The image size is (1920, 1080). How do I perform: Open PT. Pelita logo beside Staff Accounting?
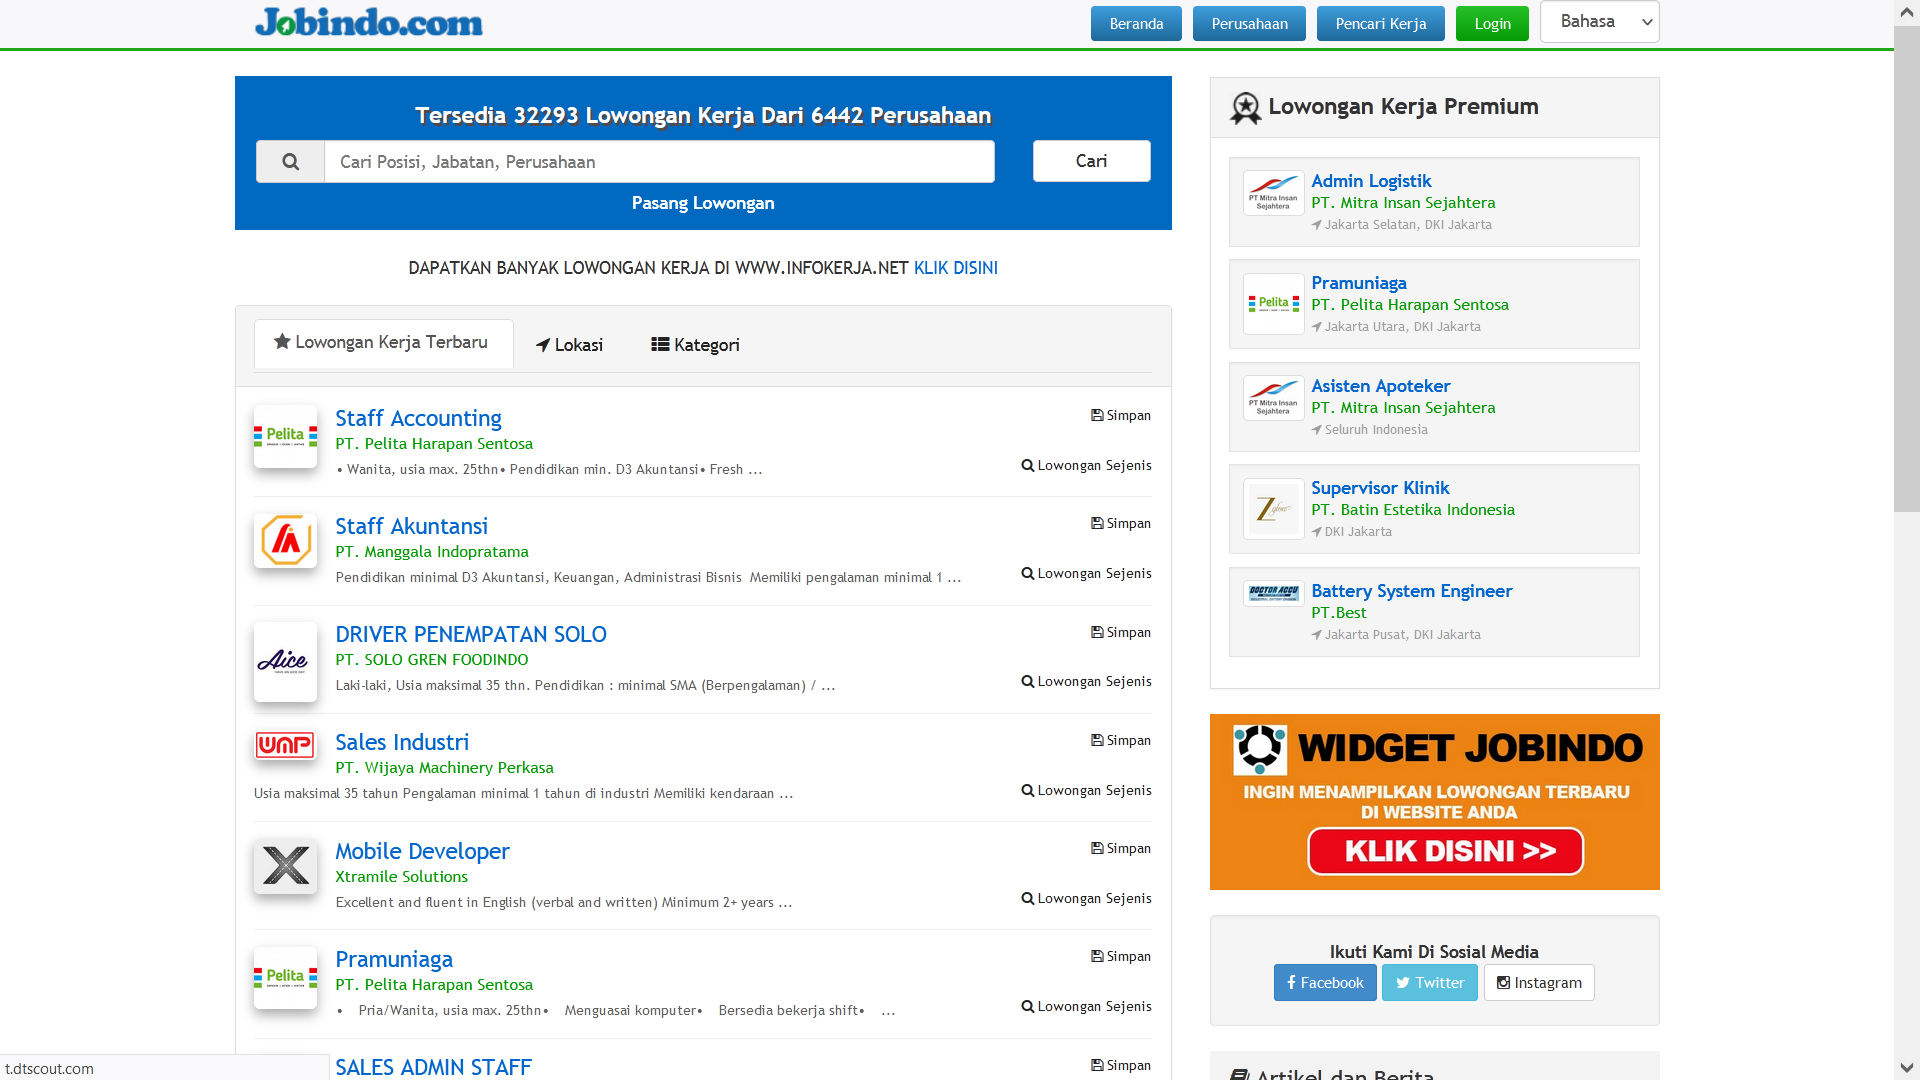[x=285, y=436]
